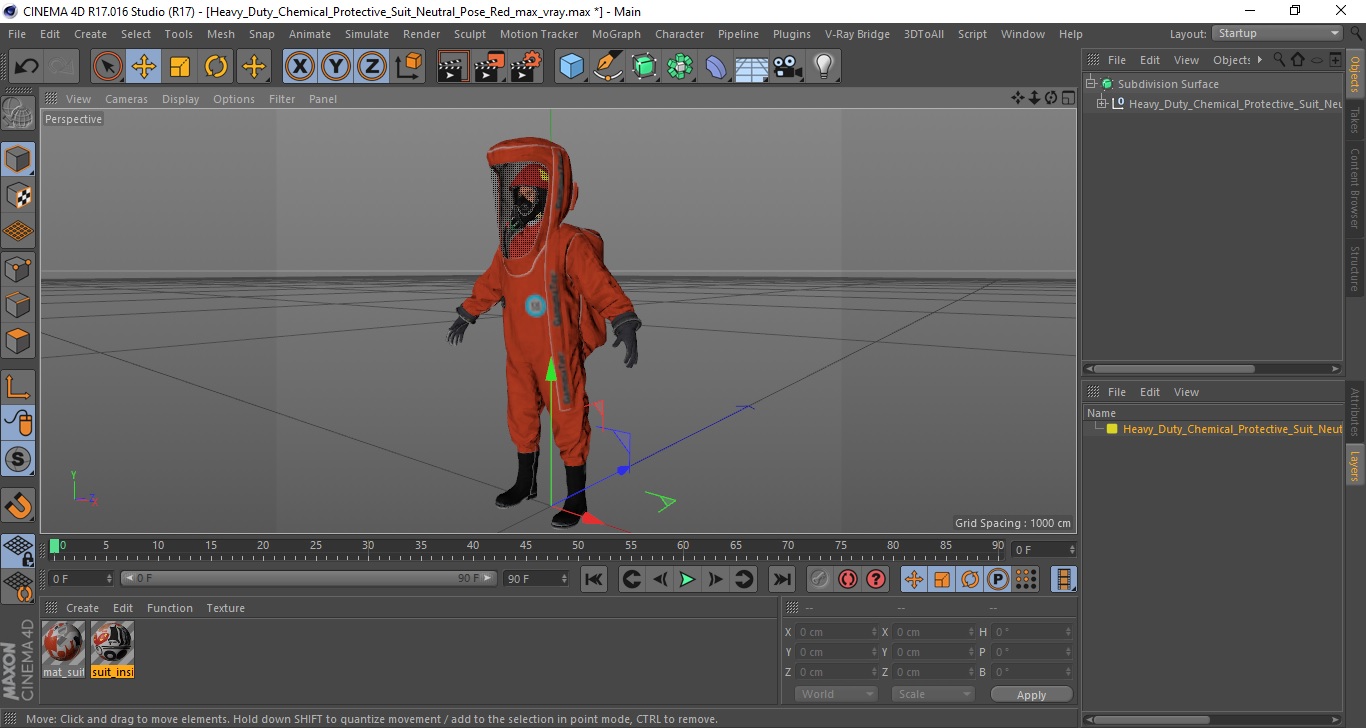Open the World coordinate dropdown
This screenshot has width=1366, height=728.
[836, 694]
